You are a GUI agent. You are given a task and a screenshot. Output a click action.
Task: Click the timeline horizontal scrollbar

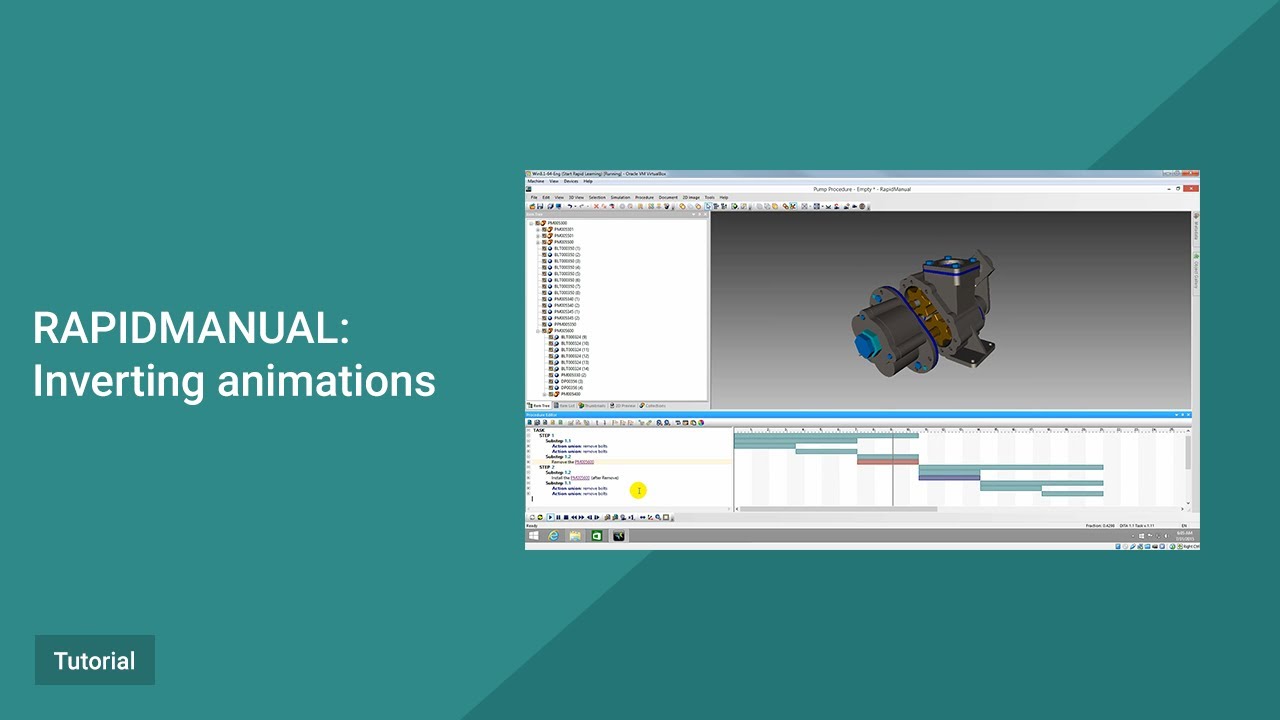click(x=838, y=509)
